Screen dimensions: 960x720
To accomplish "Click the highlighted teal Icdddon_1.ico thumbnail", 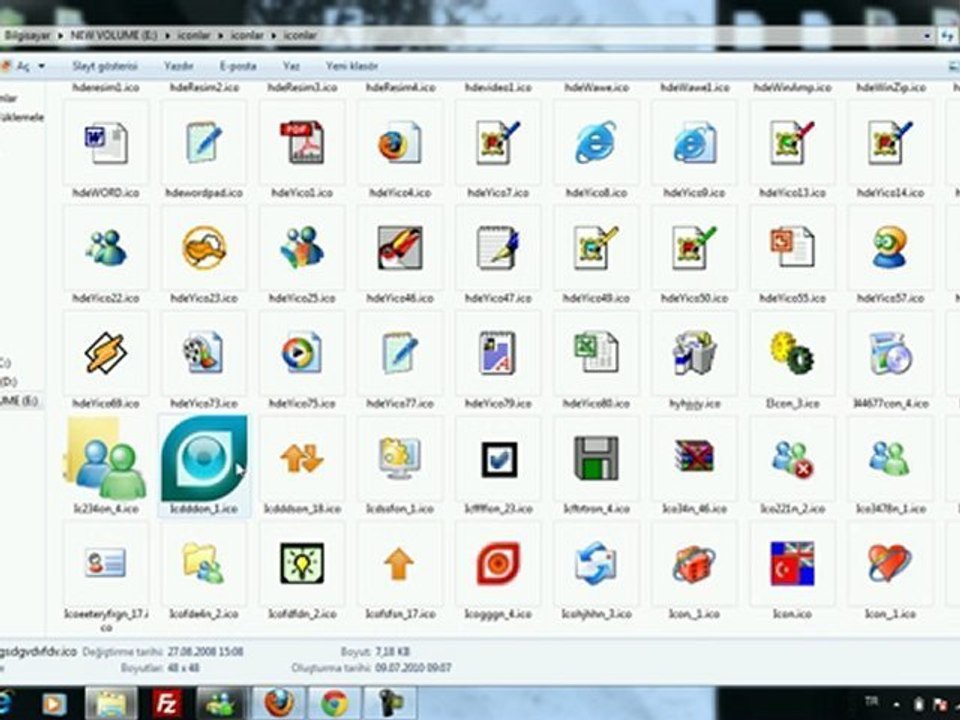I will (204, 458).
